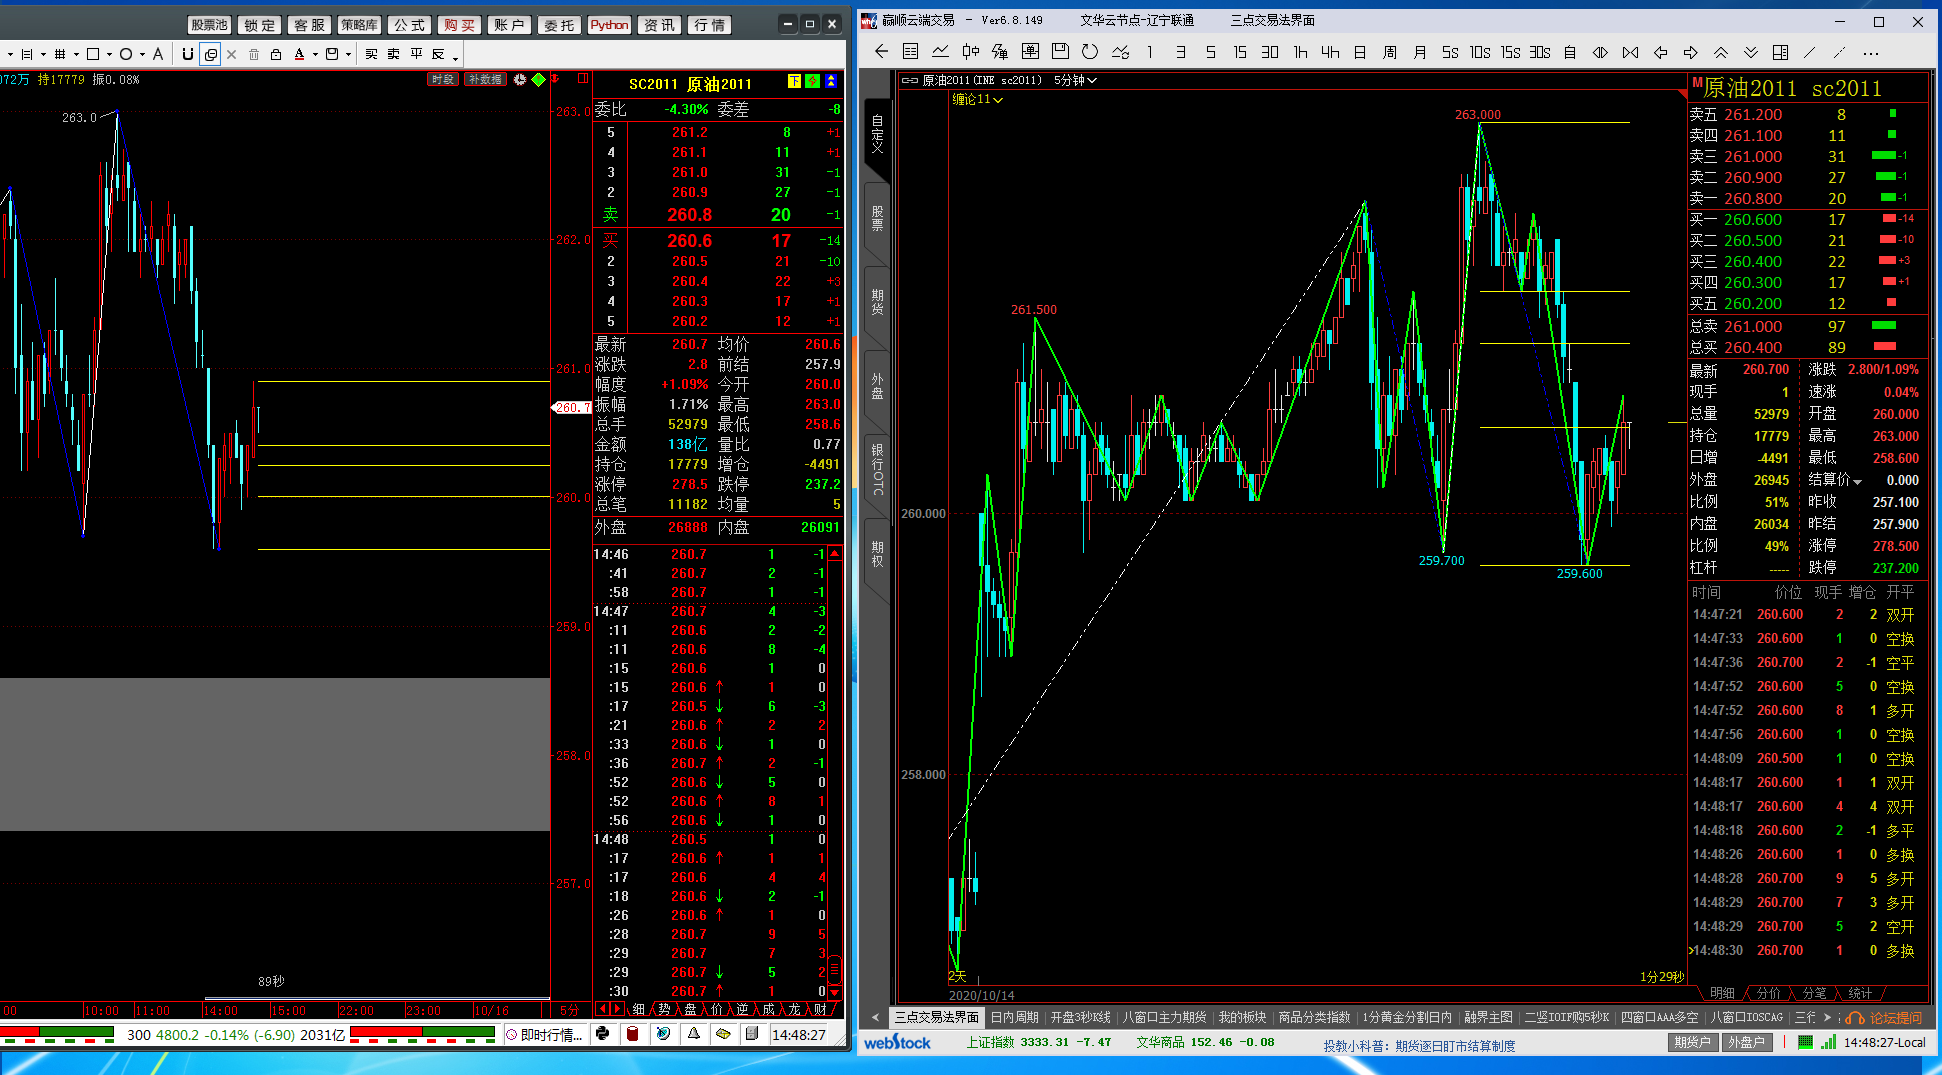Select the 15-minute period button
The image size is (1942, 1075).
tap(1240, 52)
